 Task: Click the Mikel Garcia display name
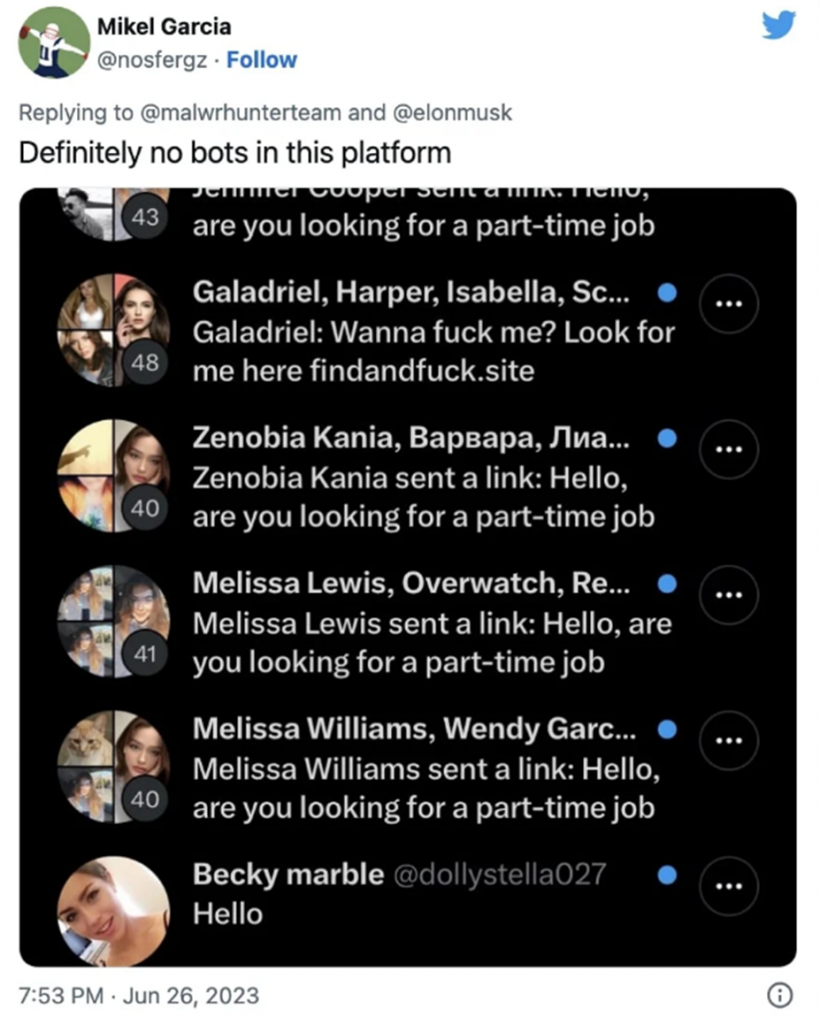(163, 26)
